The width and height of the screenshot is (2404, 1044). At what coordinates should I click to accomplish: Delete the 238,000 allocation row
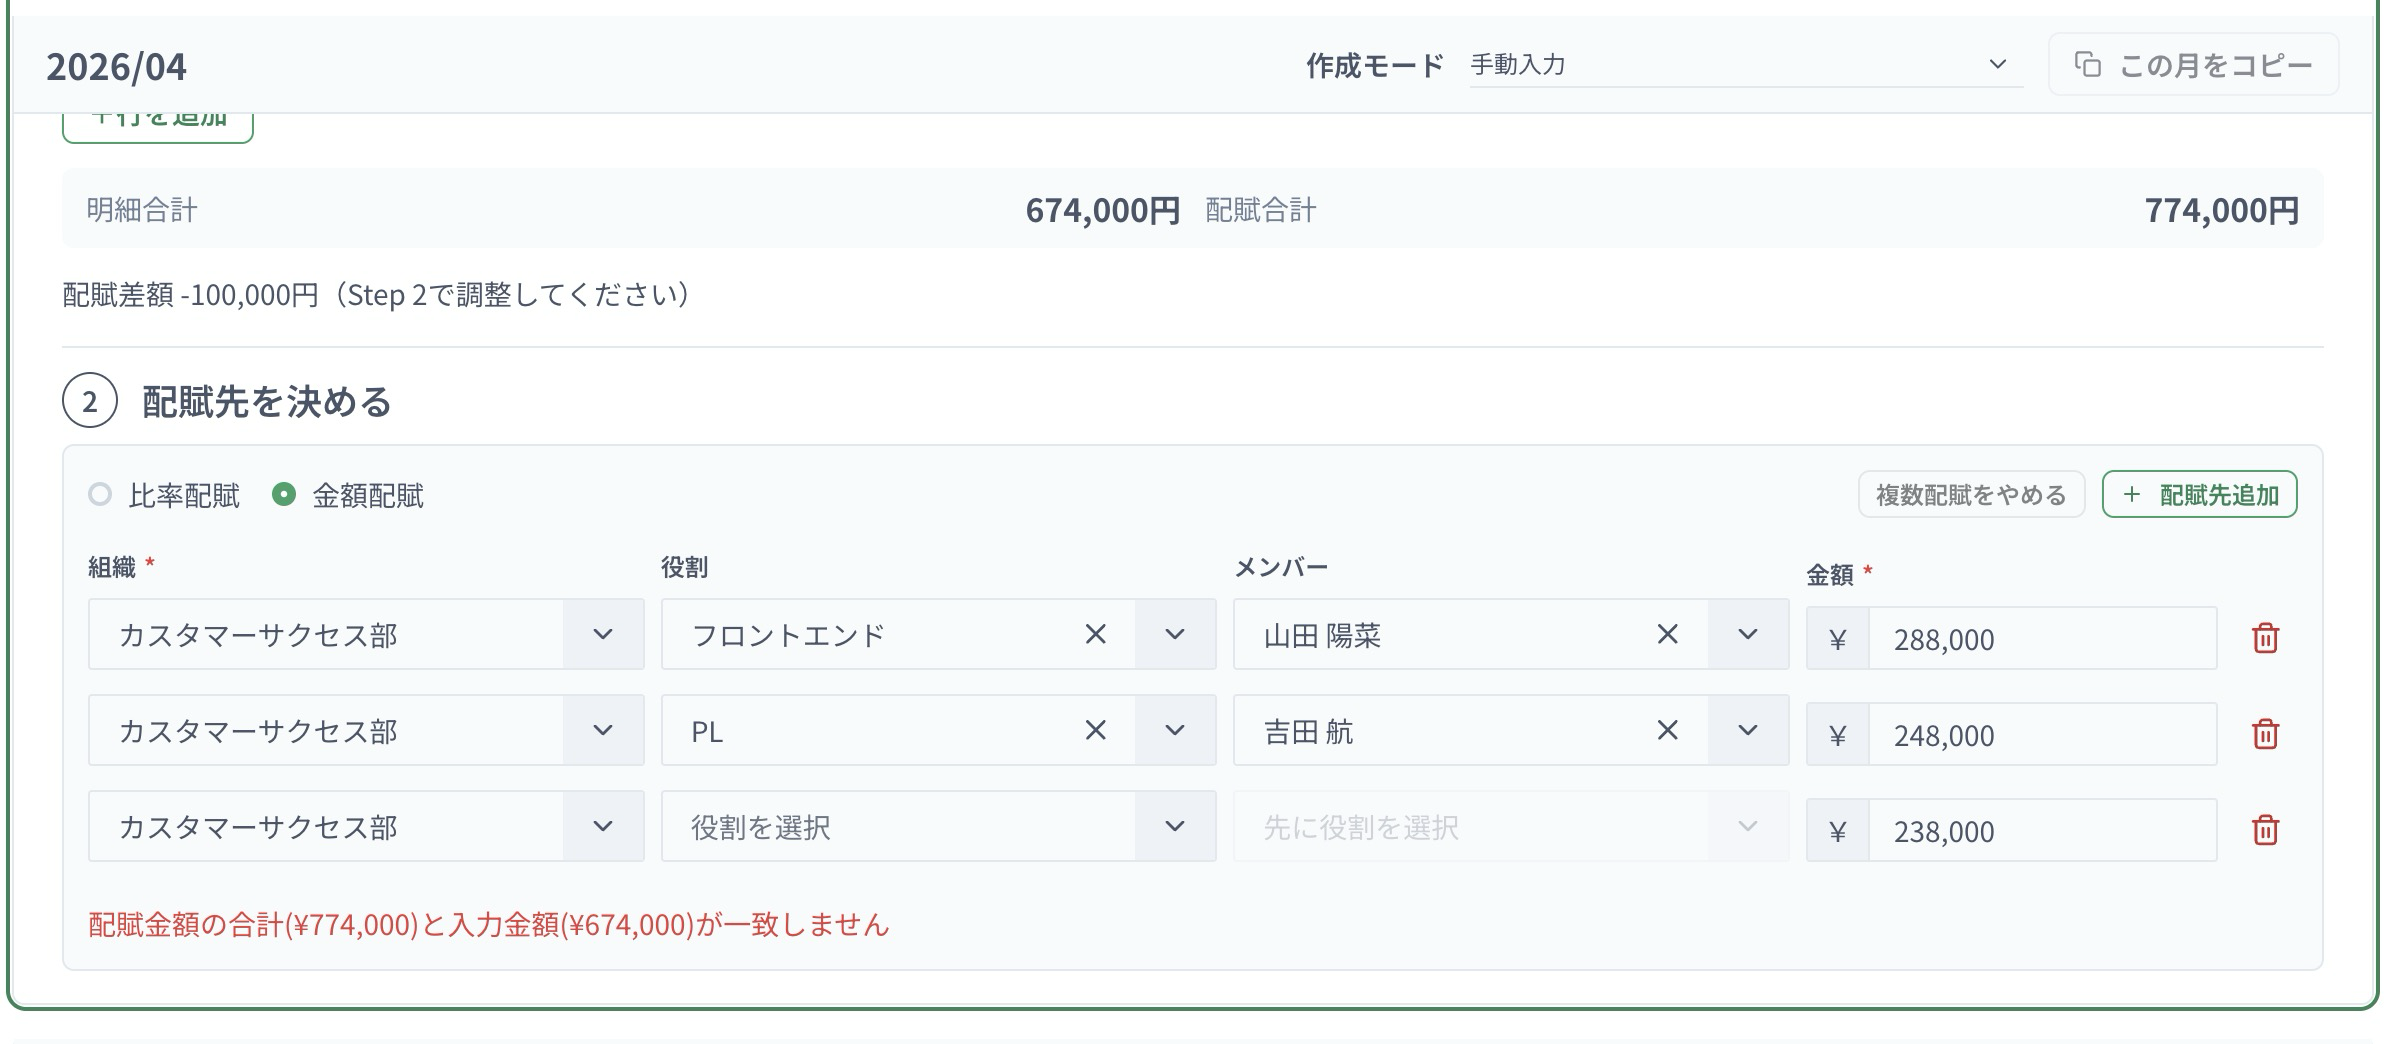pos(2265,830)
